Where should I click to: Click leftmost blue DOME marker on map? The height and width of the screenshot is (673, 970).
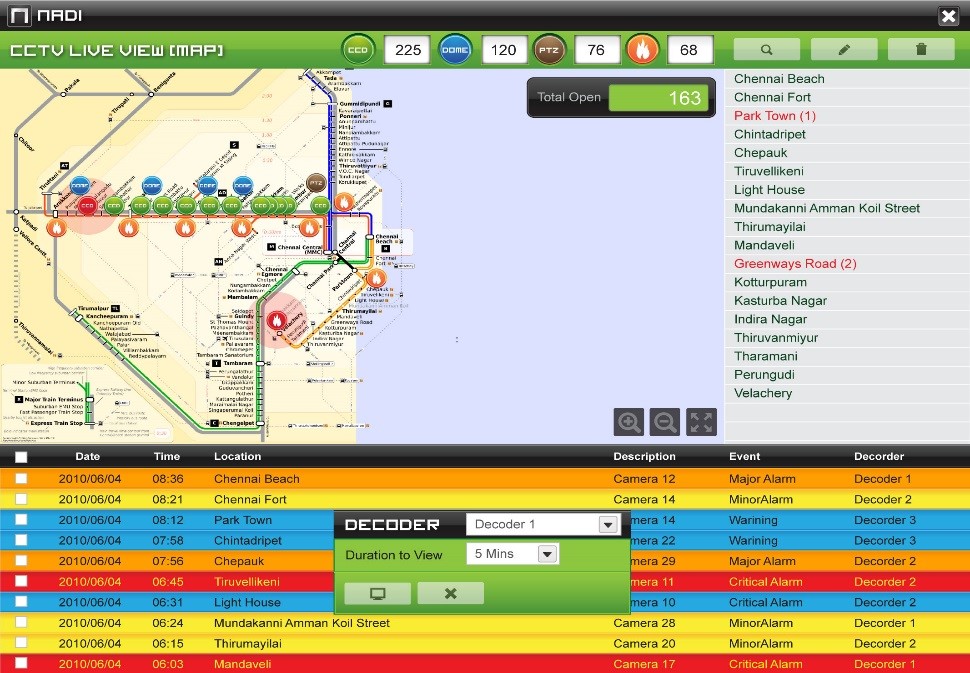tap(80, 186)
